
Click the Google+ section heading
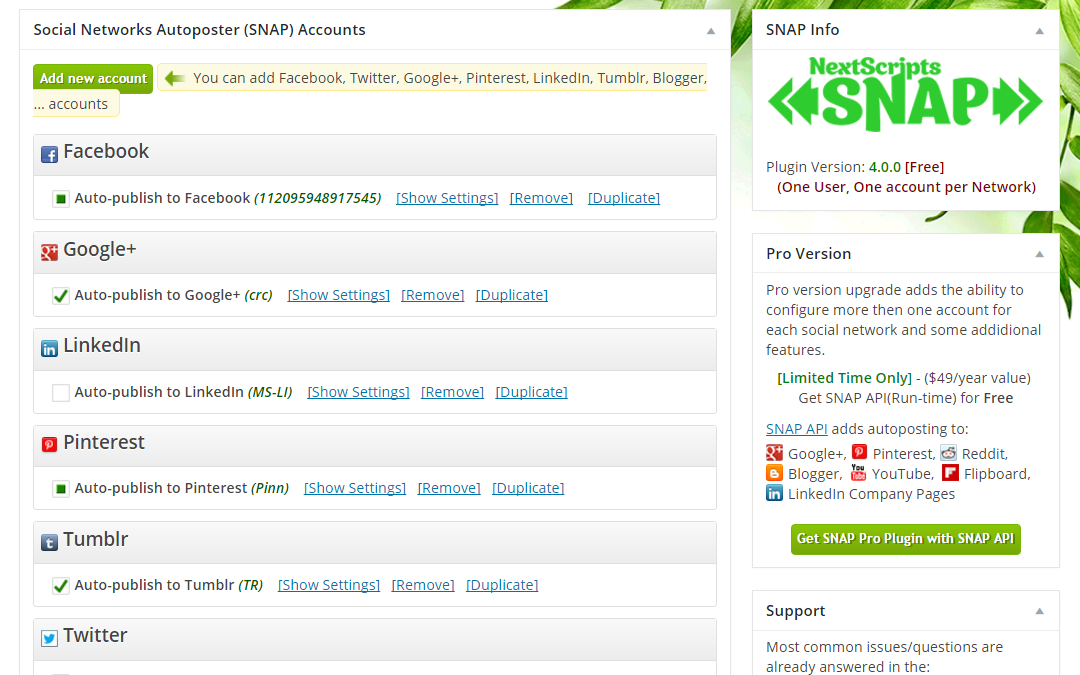[x=100, y=249]
